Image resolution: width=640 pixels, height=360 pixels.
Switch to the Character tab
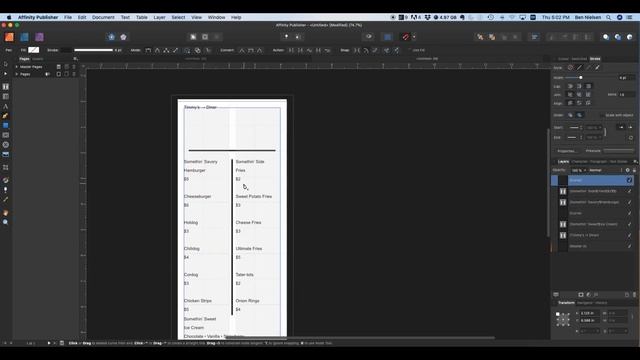[x=579, y=162]
